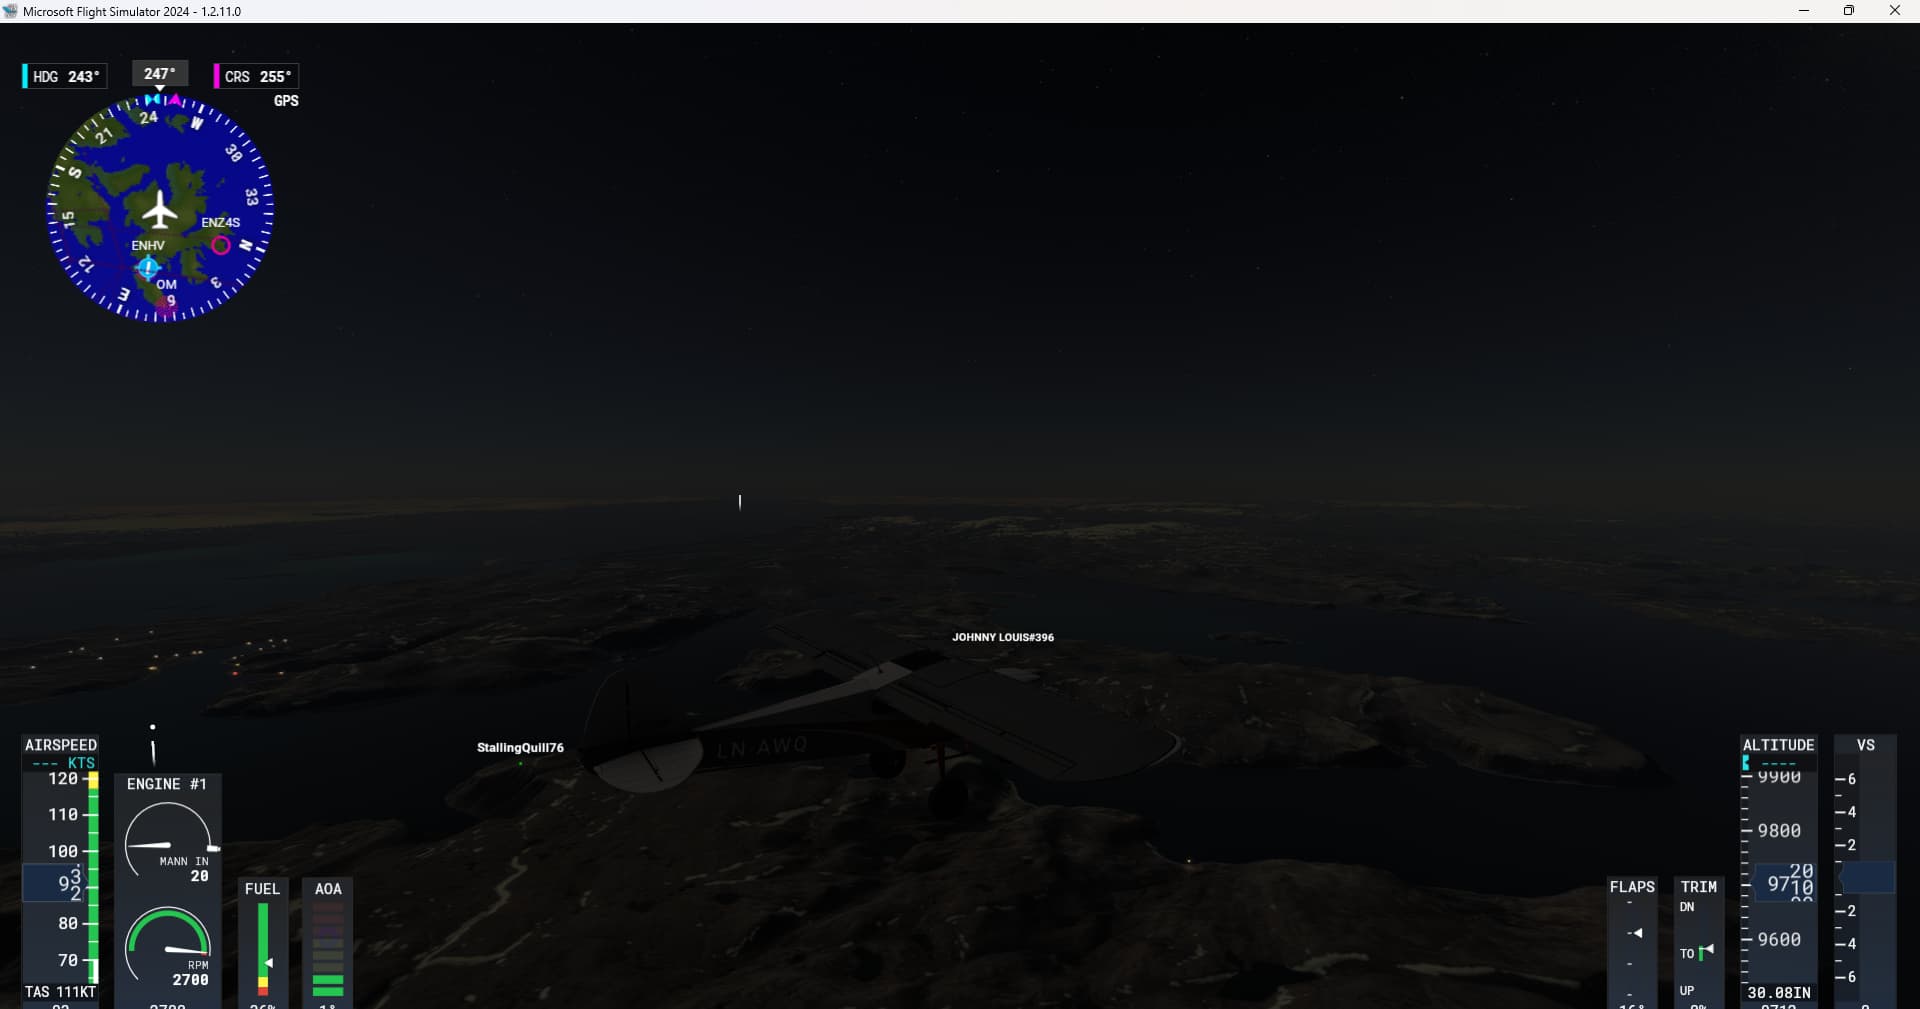Click the Flight Simulator title bar icon

[x=10, y=11]
